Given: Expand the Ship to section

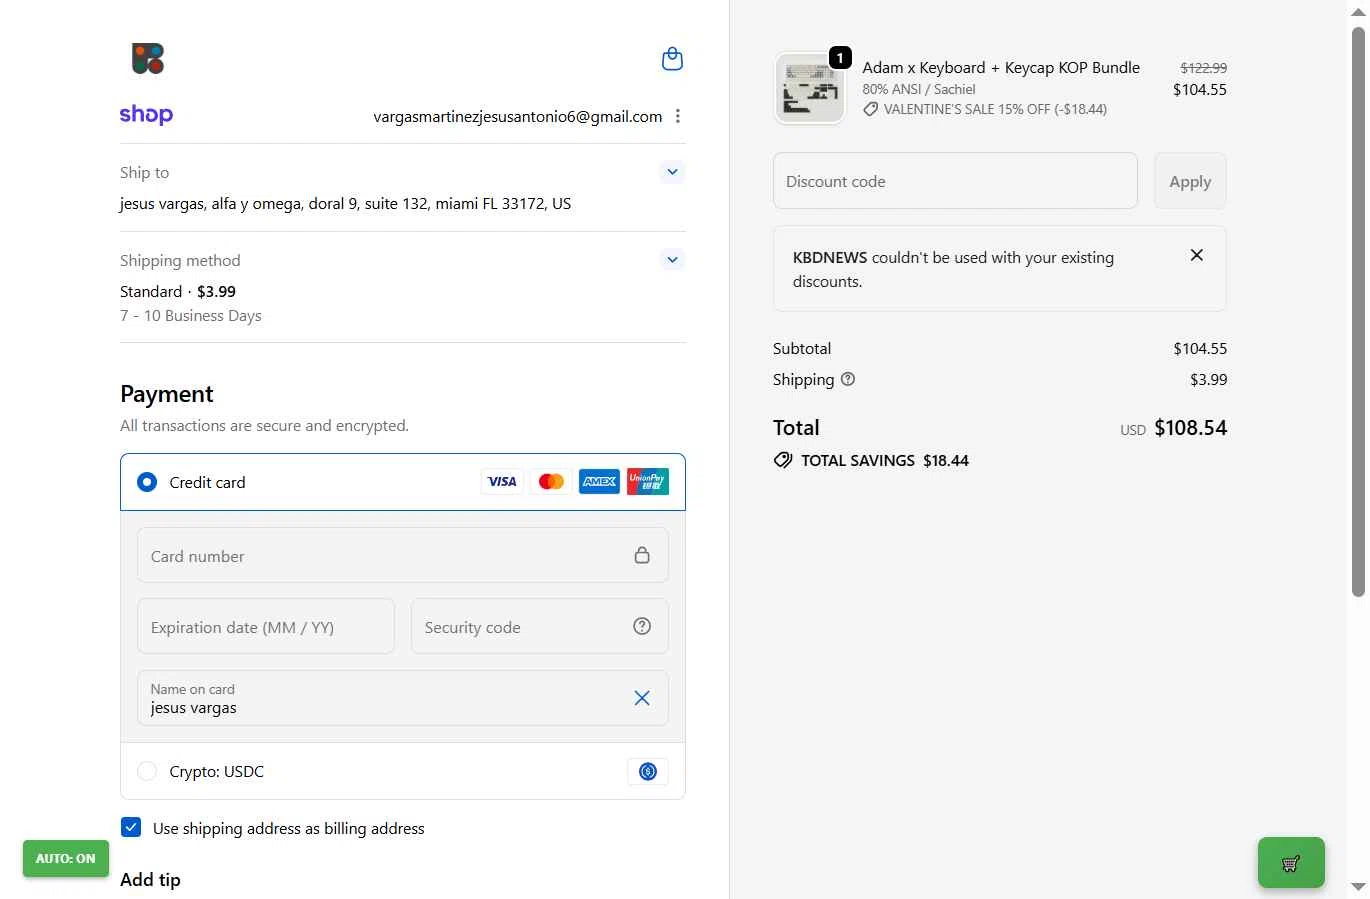Looking at the screenshot, I should click(x=673, y=172).
